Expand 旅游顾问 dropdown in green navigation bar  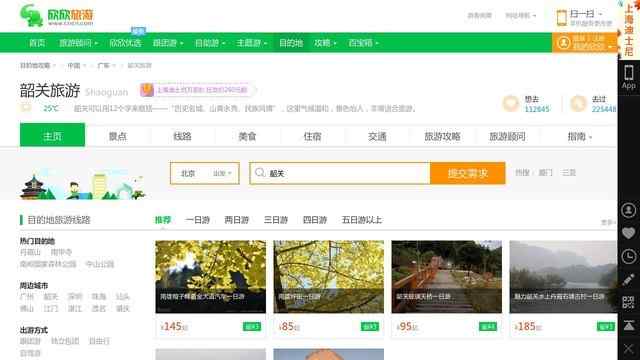[x=79, y=43]
